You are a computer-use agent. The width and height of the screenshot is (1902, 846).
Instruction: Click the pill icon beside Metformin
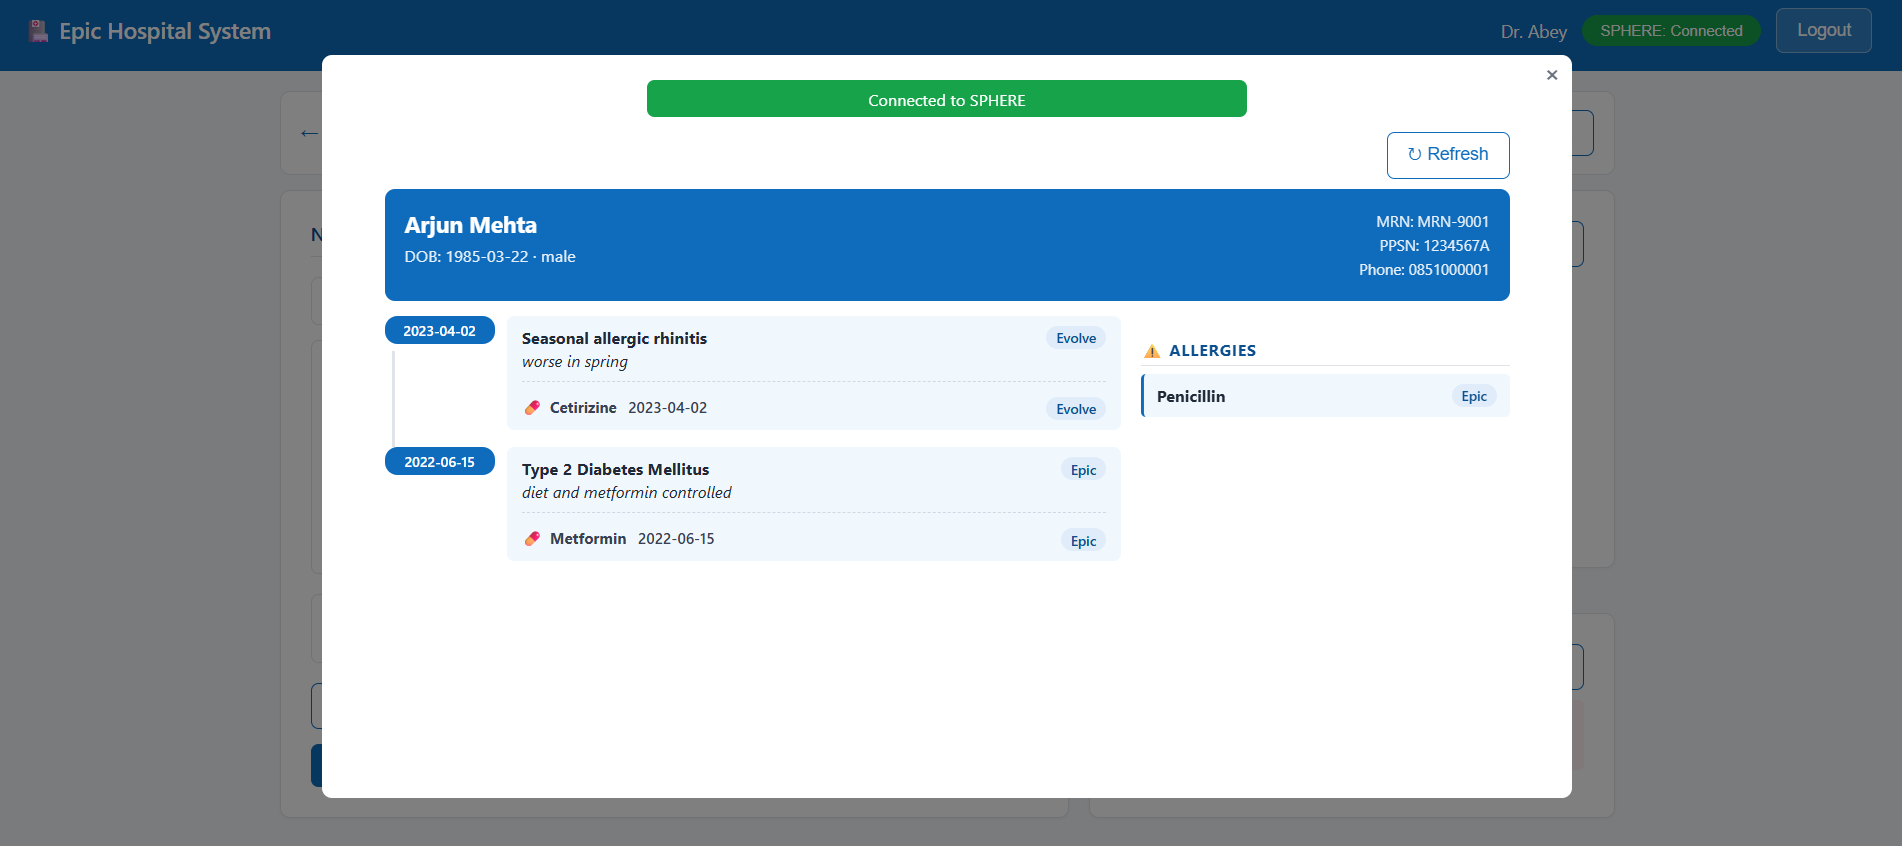pyautogui.click(x=533, y=539)
